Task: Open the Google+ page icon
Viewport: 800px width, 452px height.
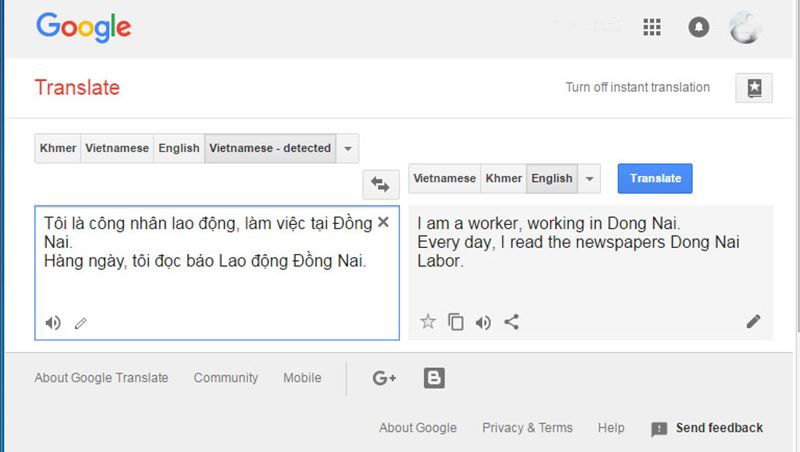Action: click(x=384, y=378)
